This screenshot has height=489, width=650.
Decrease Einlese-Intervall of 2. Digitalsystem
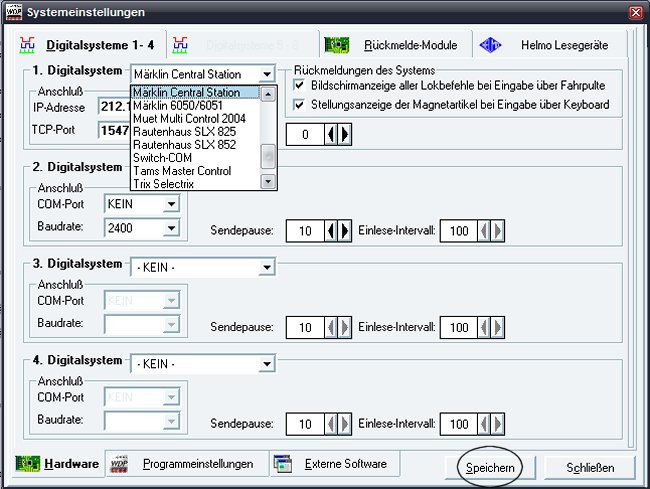(484, 230)
